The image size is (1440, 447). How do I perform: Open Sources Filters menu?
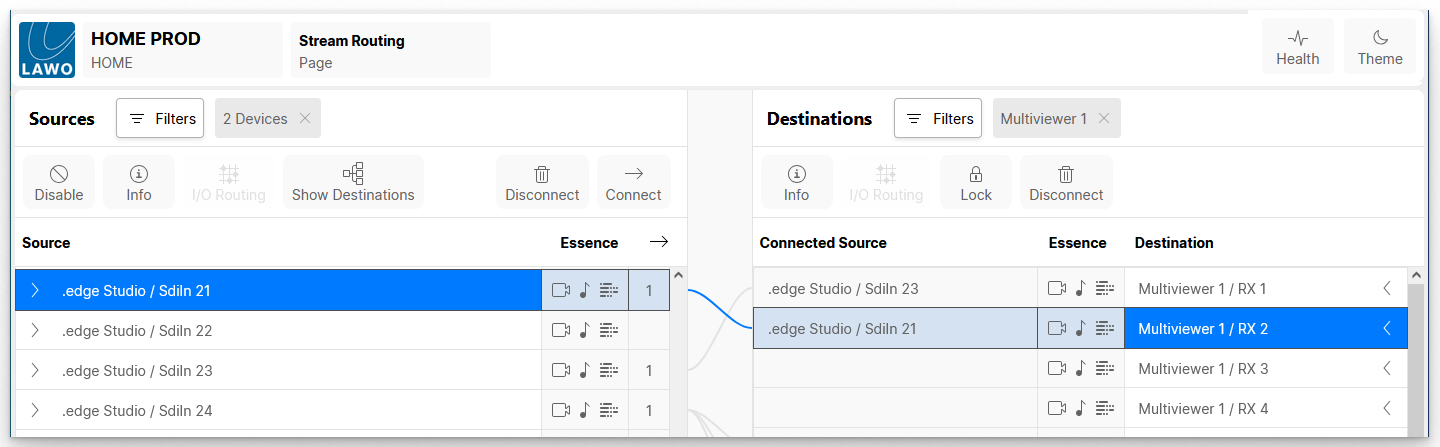coord(160,118)
